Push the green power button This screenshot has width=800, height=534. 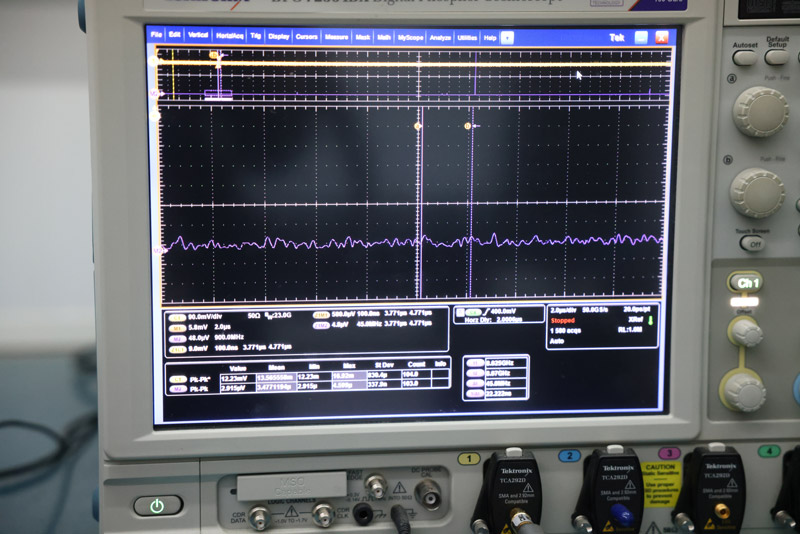tap(157, 506)
